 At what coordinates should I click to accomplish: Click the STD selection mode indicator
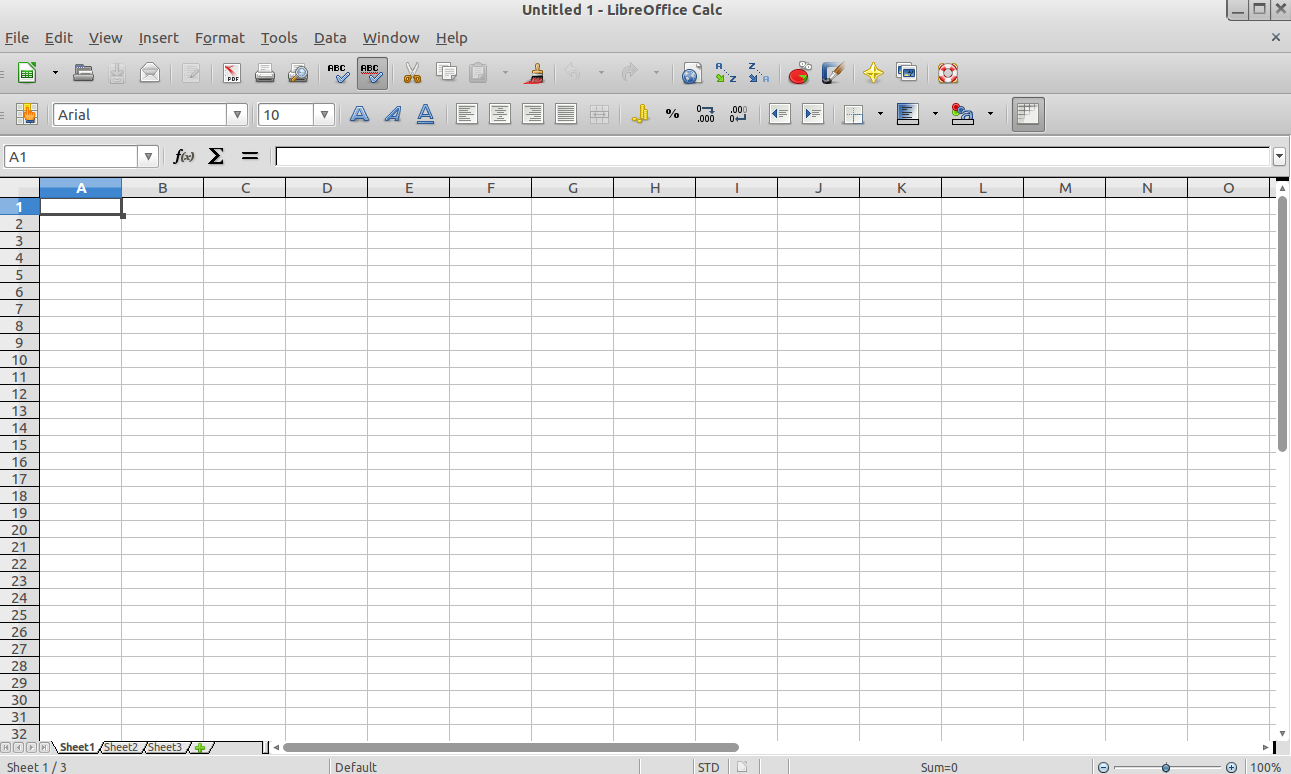point(708,767)
